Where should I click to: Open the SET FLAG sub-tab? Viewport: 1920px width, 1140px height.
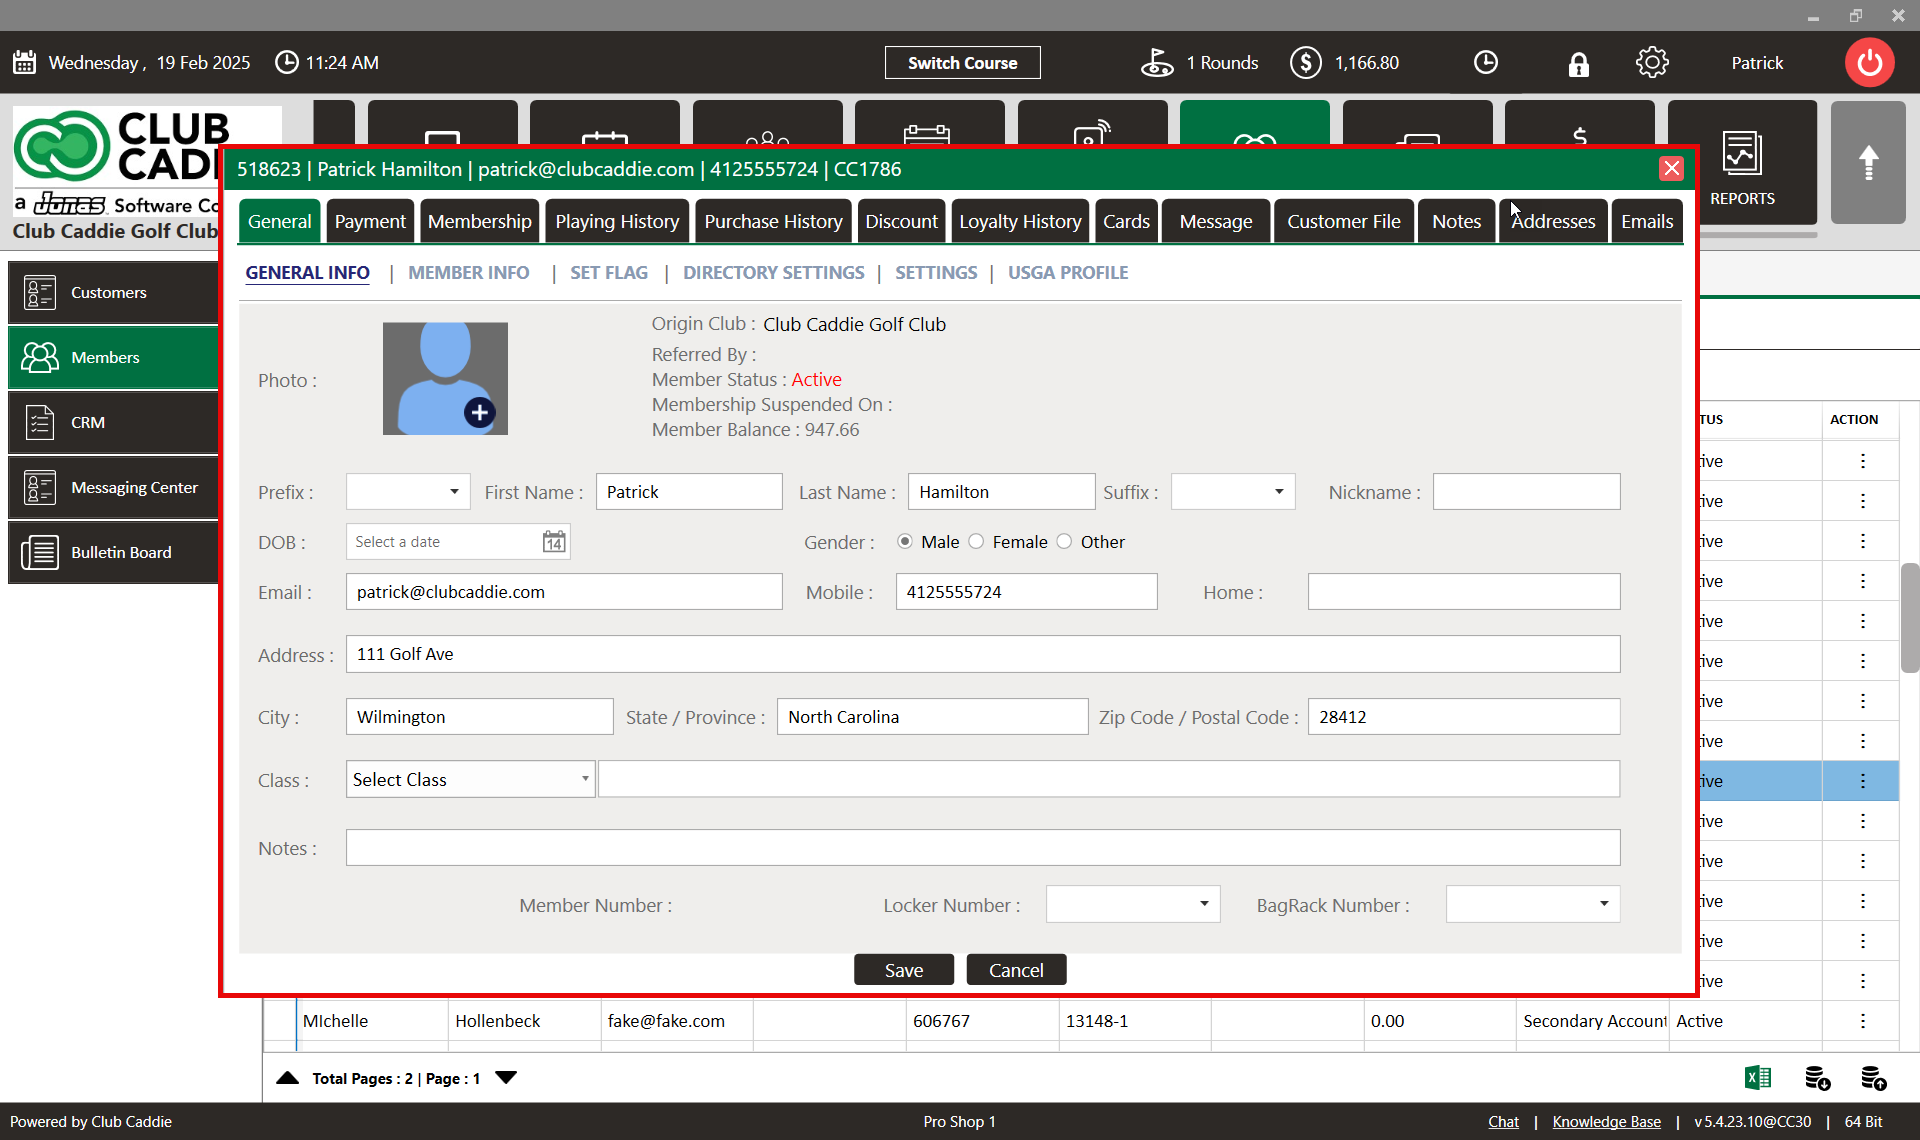tap(609, 272)
